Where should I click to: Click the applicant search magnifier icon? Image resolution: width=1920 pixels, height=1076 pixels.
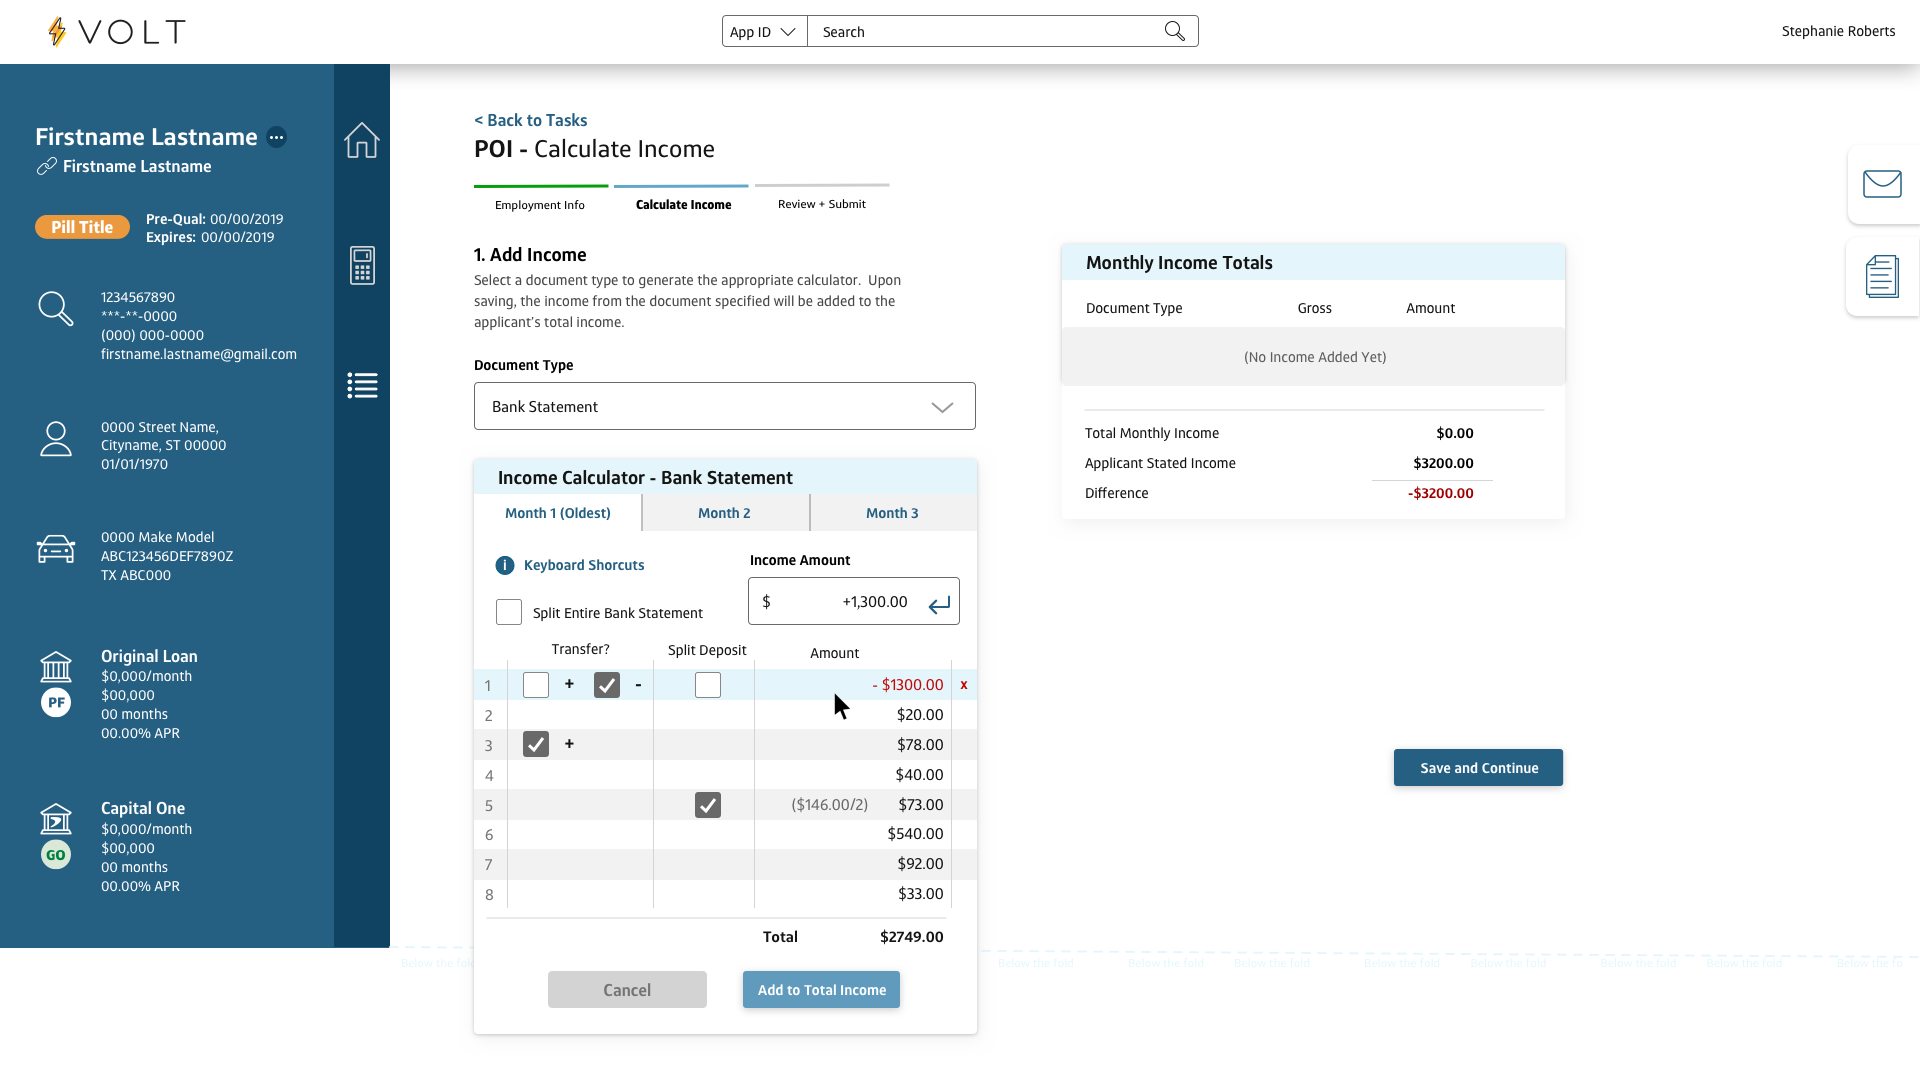pyautogui.click(x=56, y=309)
